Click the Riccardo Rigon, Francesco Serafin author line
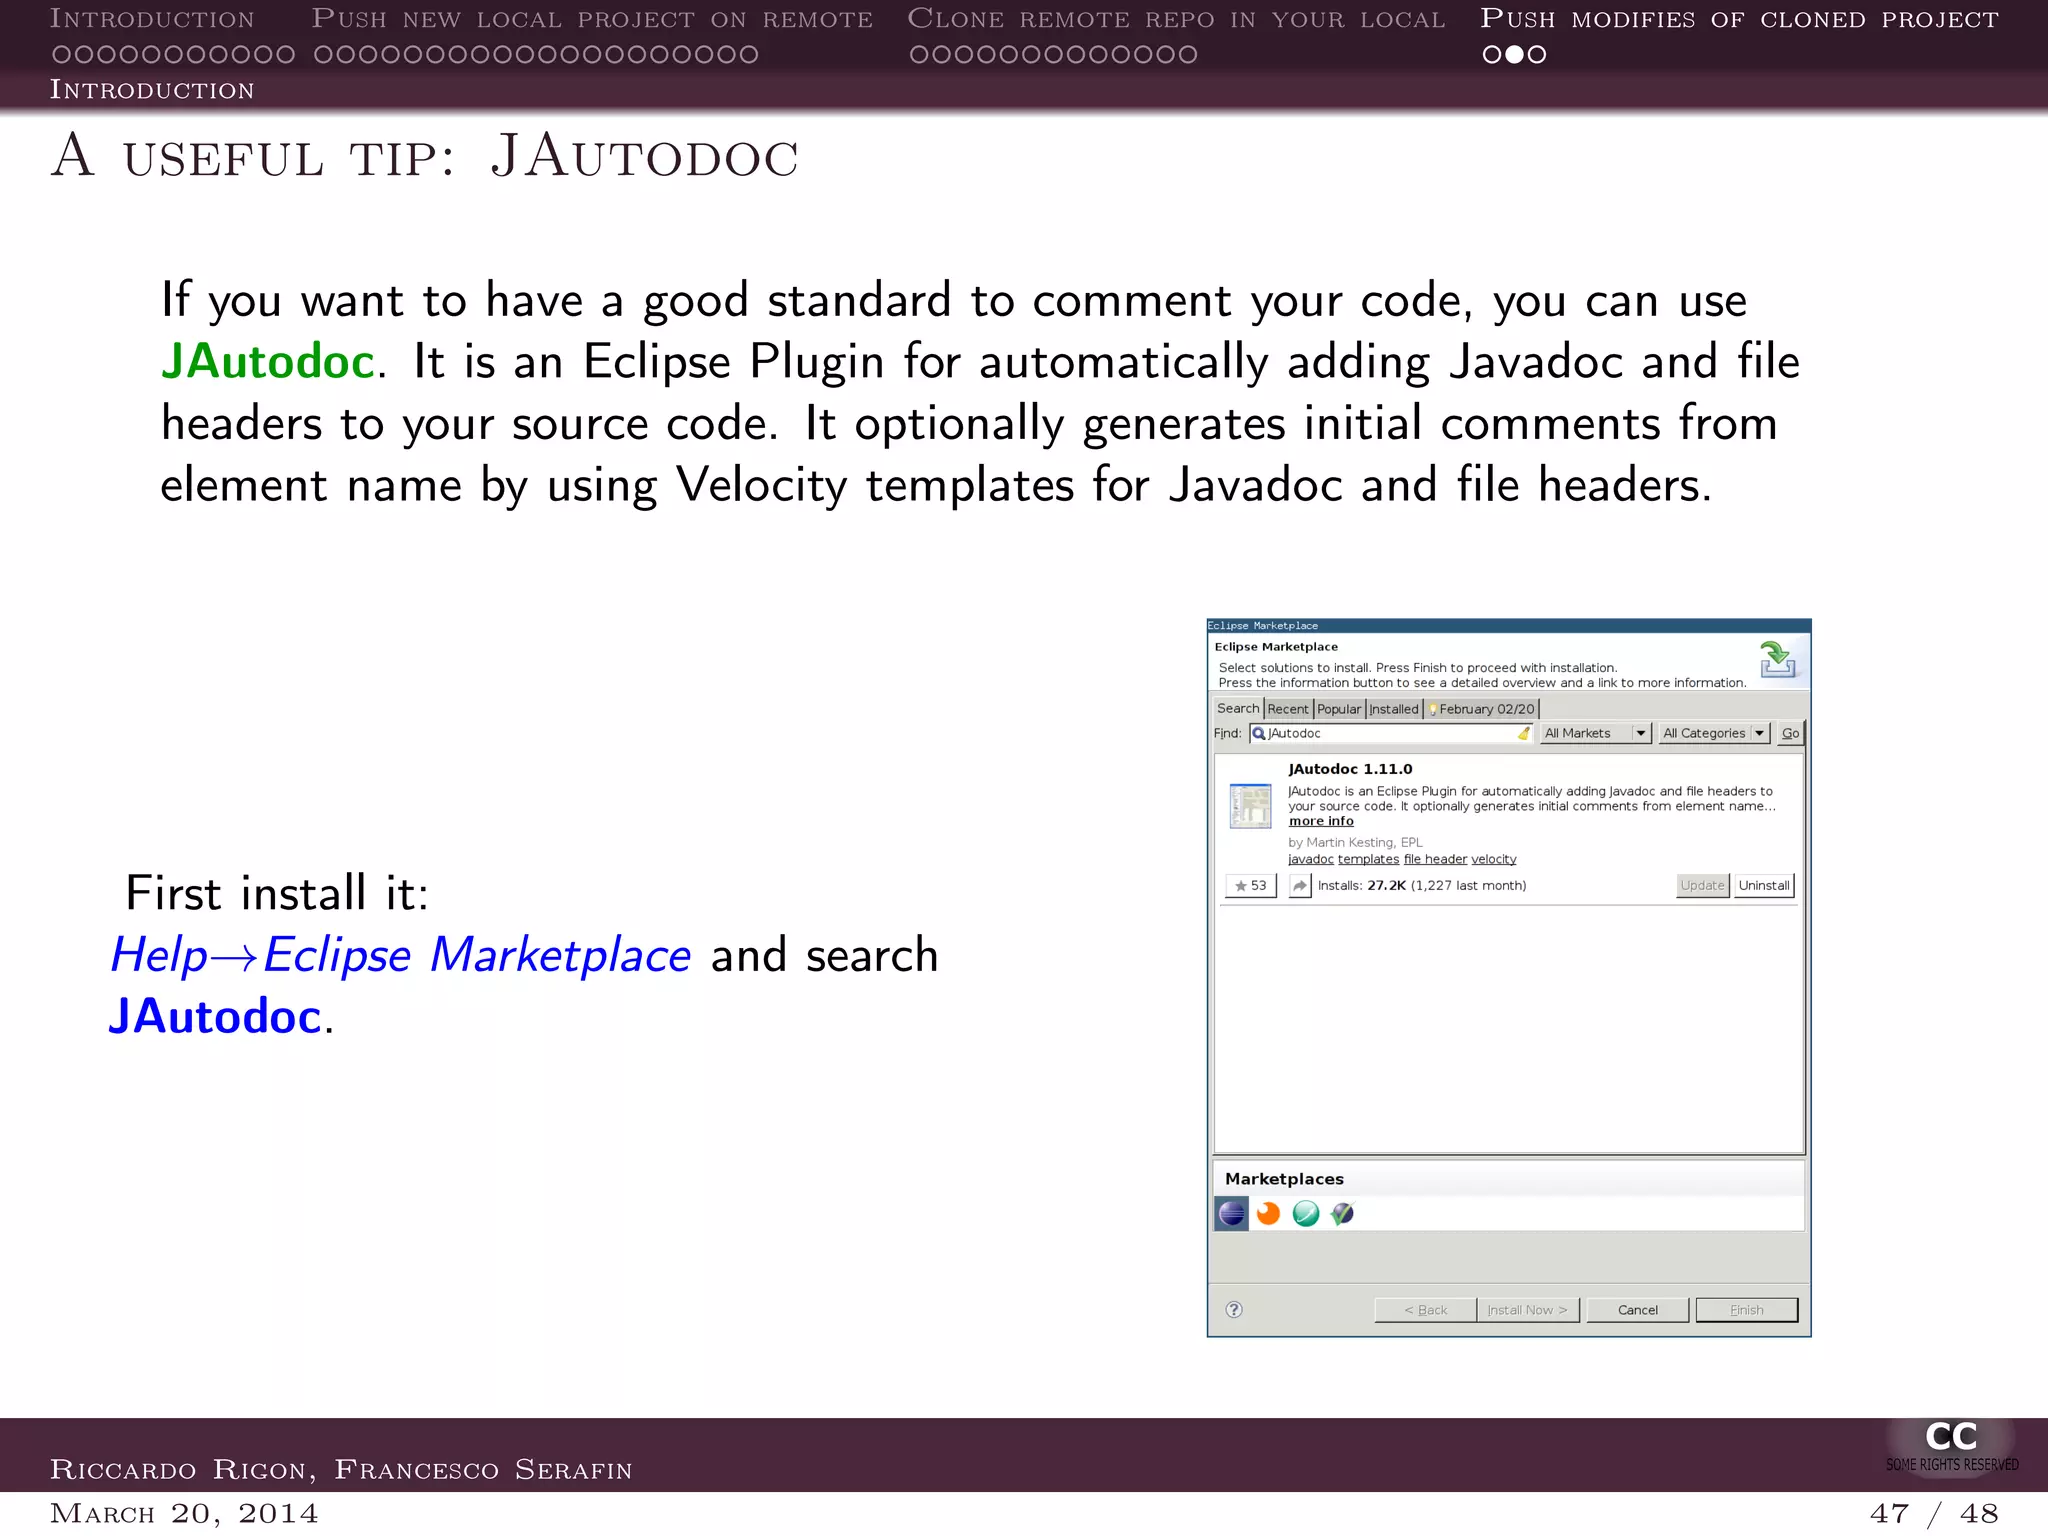 (x=341, y=1469)
